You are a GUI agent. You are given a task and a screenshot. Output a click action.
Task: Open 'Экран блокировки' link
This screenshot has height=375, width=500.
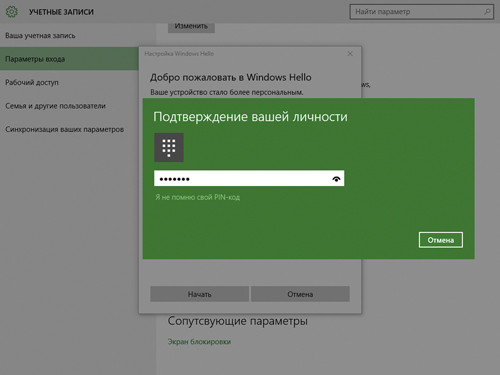tap(199, 342)
